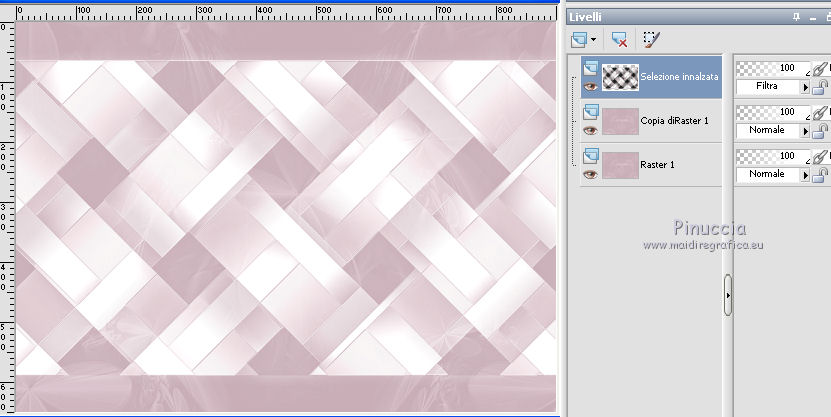Toggle transparency lock of Raster 1 layer
Image resolution: width=831 pixels, height=417 pixels.
click(x=820, y=174)
